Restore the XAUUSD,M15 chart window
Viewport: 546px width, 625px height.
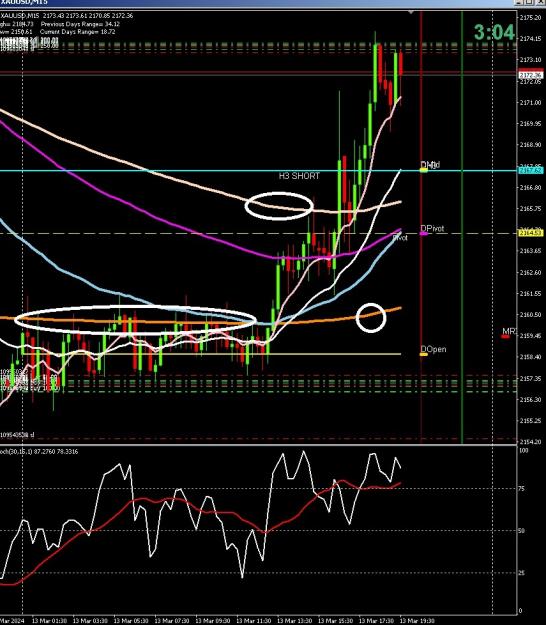click(528, 2)
